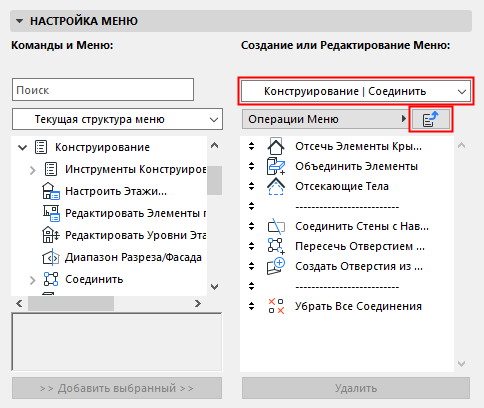Click the Инструменты Конструирования list icon
484x408 pixels.
tap(51, 169)
